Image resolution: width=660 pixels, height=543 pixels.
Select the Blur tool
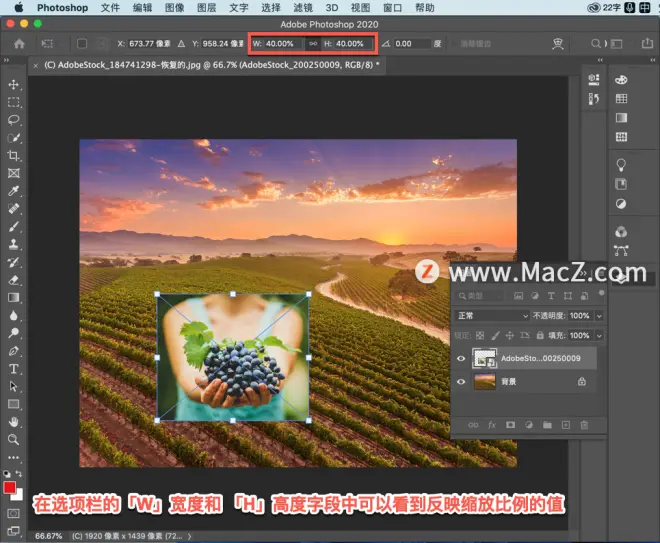coord(13,315)
